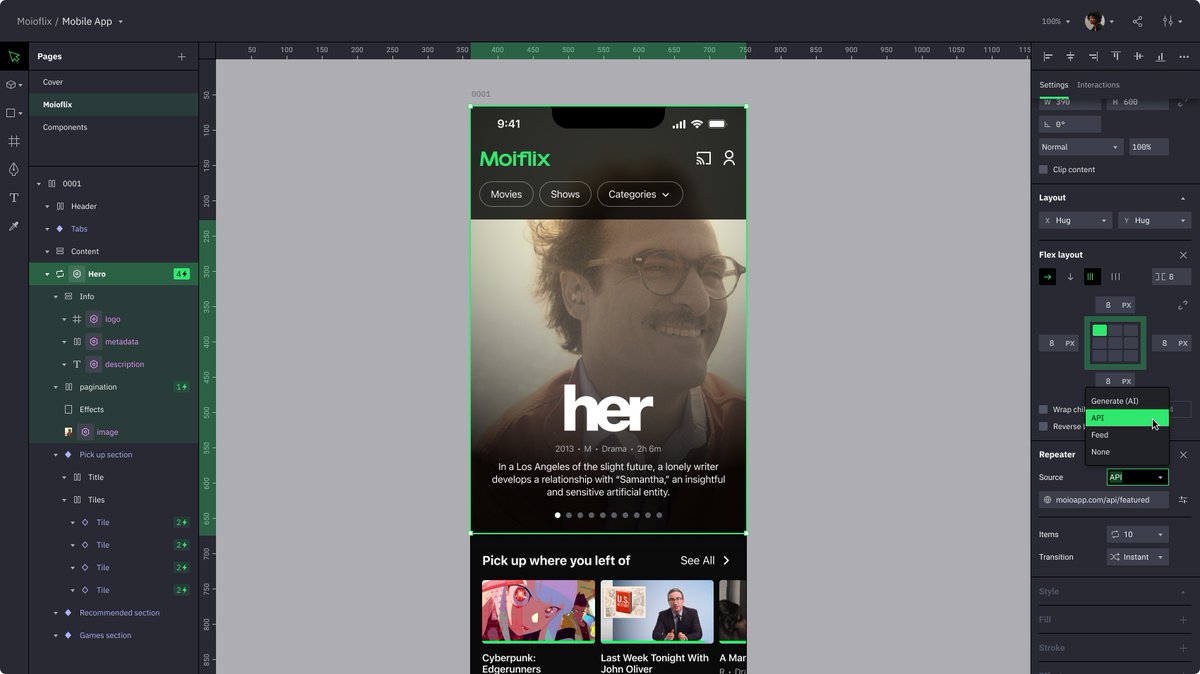Click the Cyberpunk Edgerunners thumbnail
The image size is (1200, 674).
click(538, 611)
